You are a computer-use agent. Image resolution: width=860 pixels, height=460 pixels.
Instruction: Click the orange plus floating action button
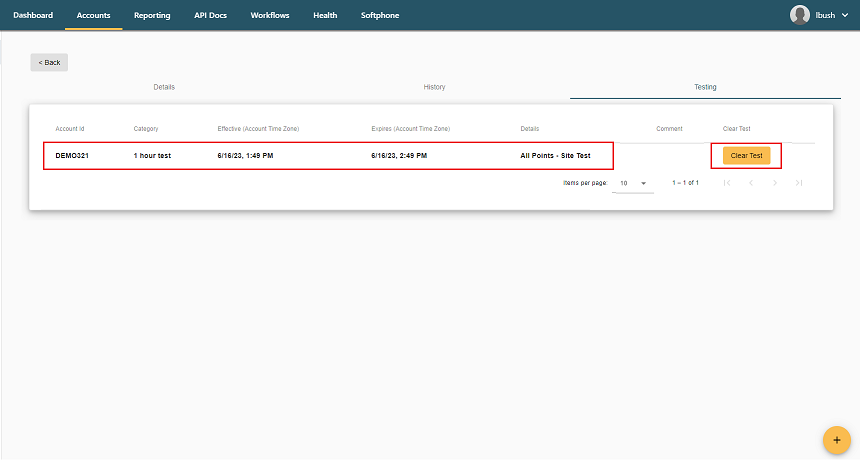pyautogui.click(x=836, y=440)
